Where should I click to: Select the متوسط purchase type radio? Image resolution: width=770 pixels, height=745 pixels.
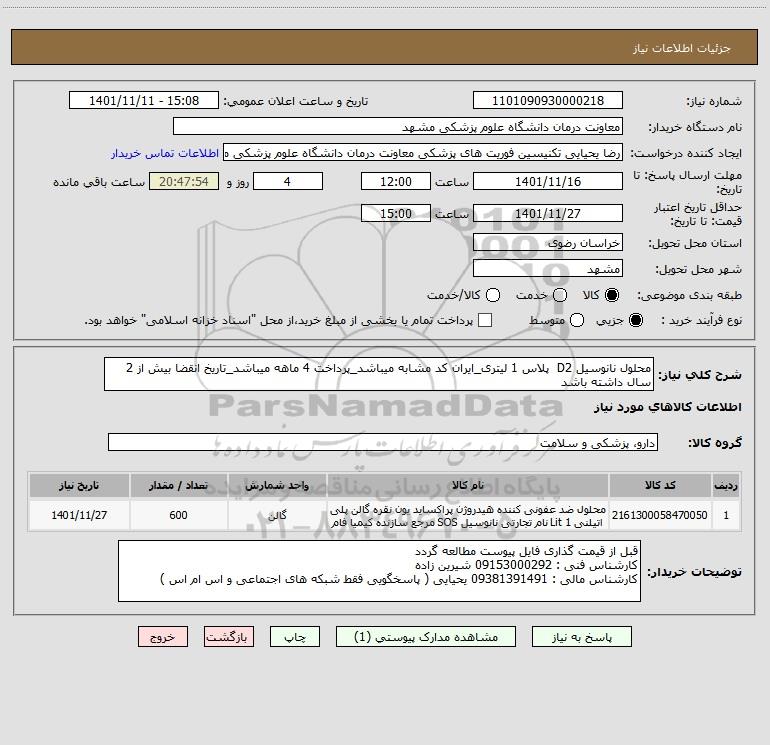[x=577, y=321]
